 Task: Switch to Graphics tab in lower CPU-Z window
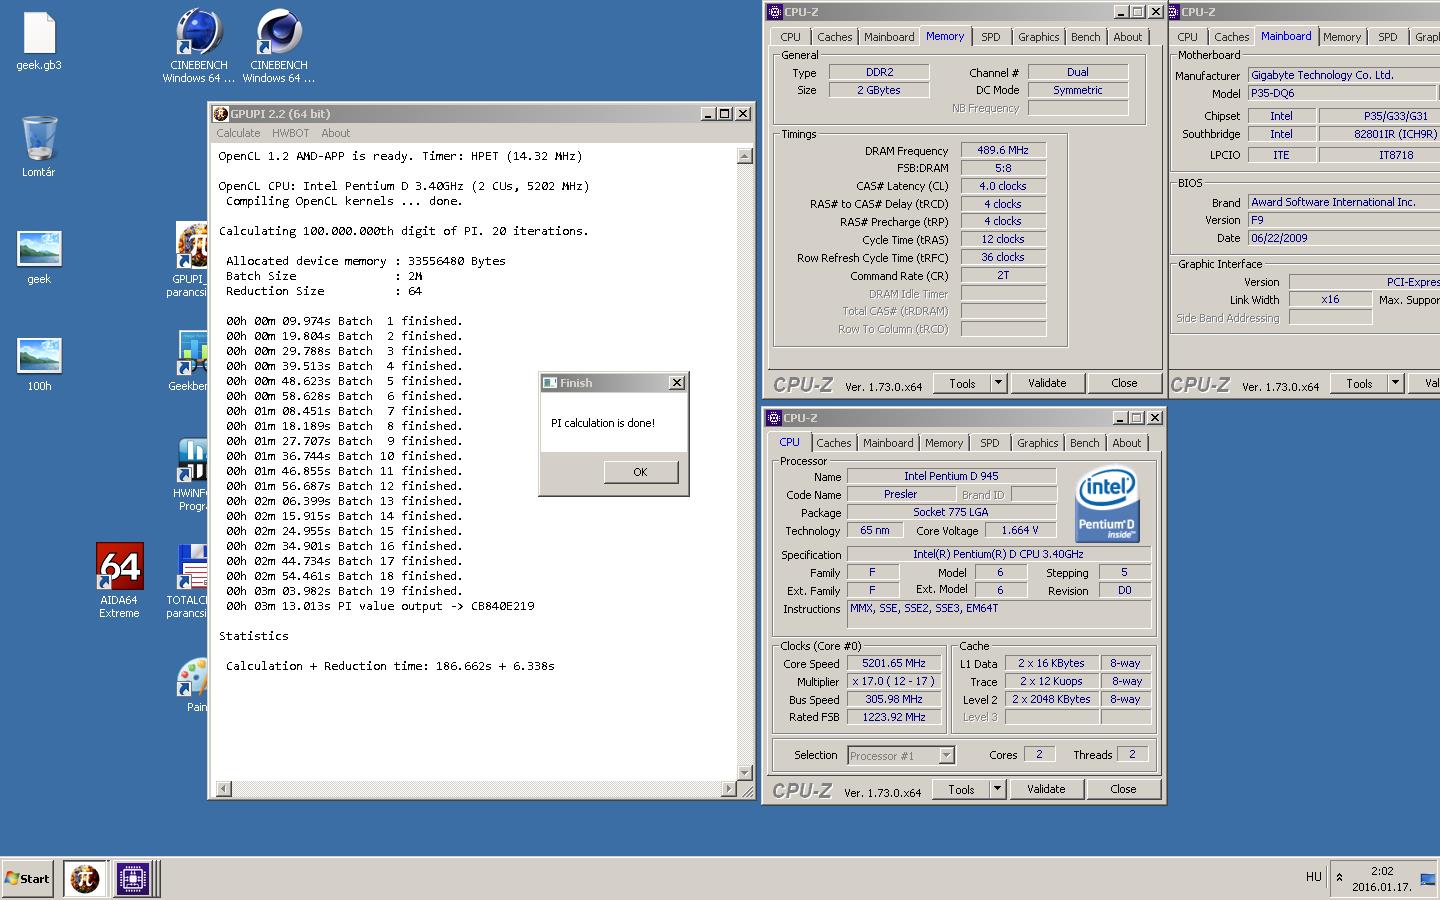pyautogui.click(x=1037, y=443)
